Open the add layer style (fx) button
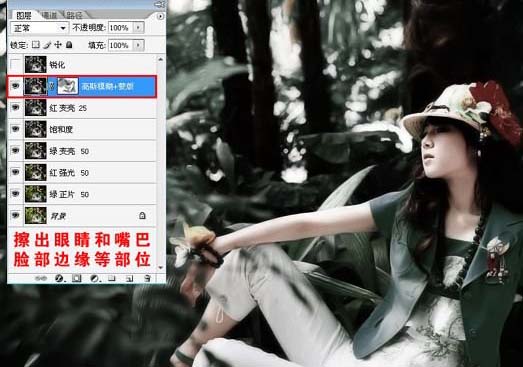The width and height of the screenshot is (523, 367). (59, 278)
